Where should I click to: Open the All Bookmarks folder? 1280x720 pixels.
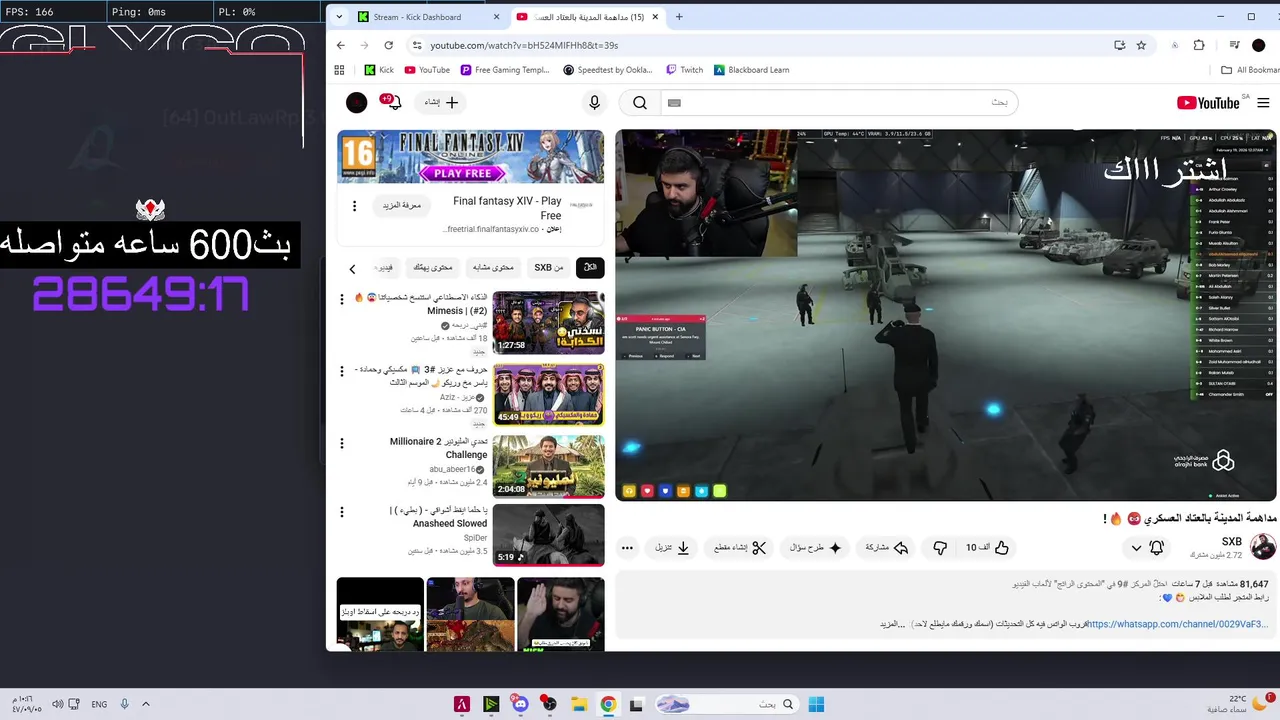(x=1251, y=70)
